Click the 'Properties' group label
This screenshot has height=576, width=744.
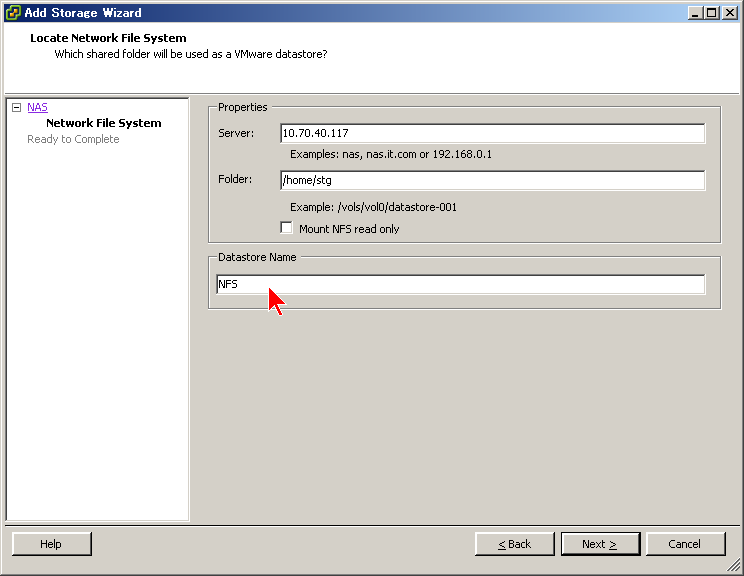click(242, 107)
